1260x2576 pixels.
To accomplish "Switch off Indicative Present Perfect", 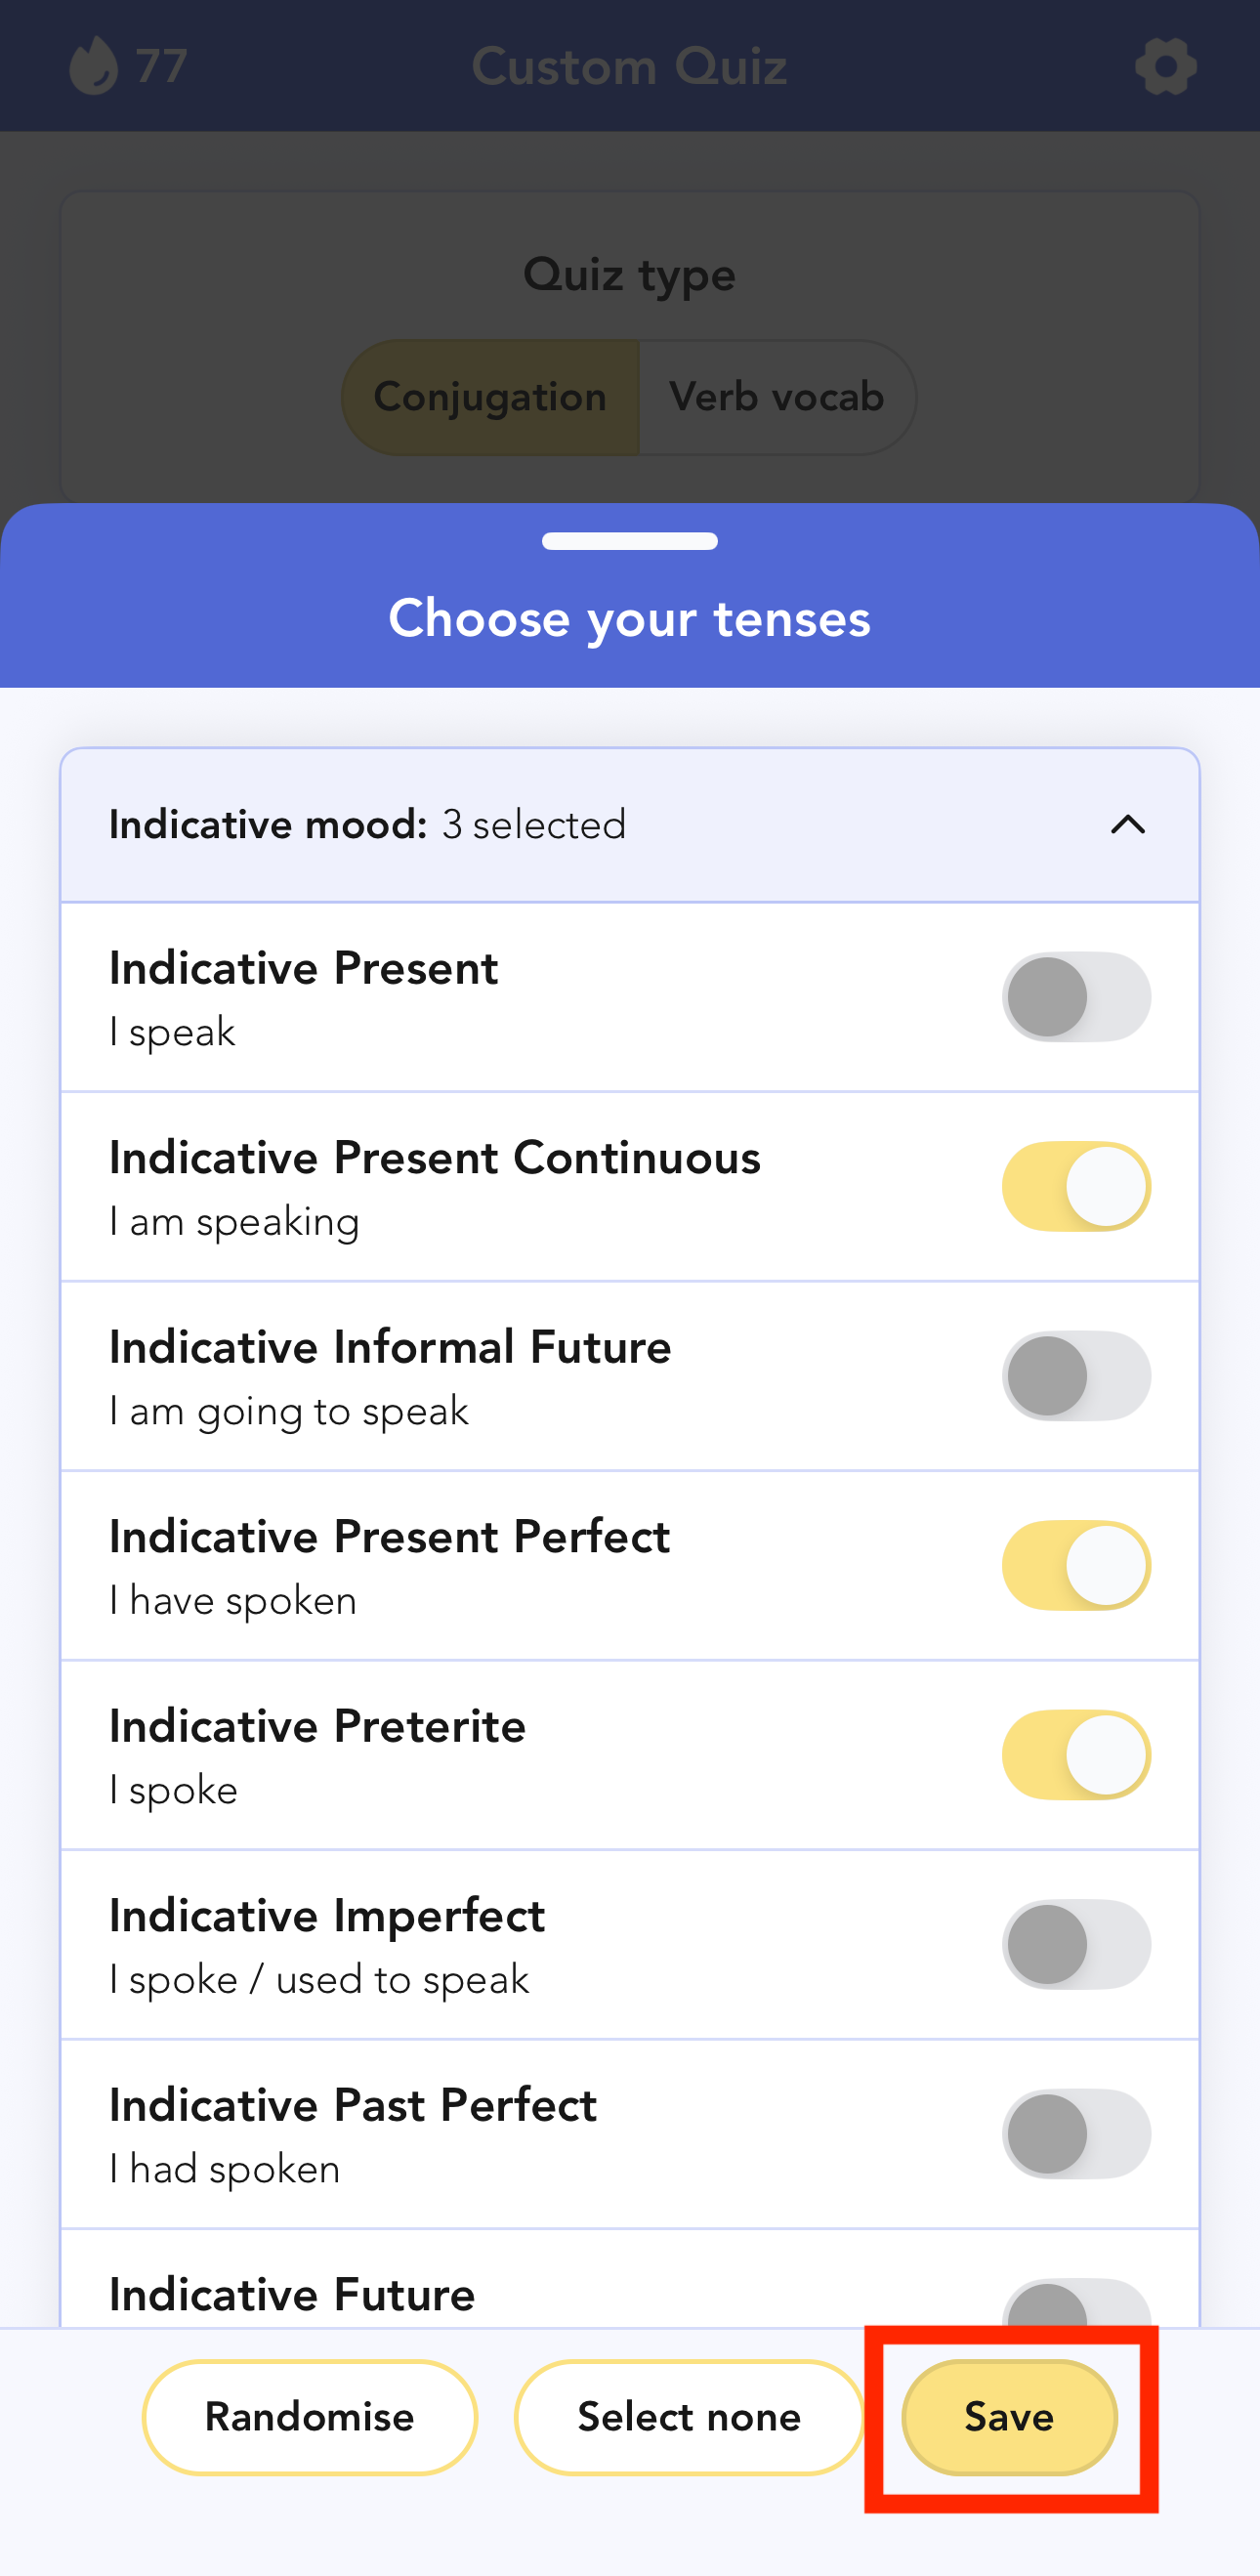I will 1076,1565.
